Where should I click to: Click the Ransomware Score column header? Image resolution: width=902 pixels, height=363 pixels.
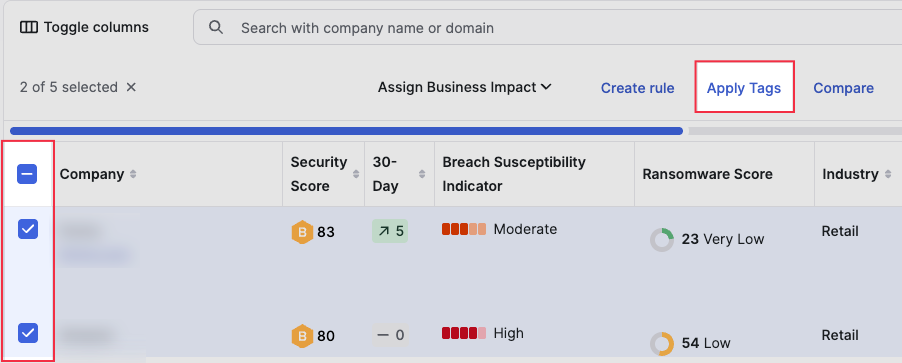point(708,174)
